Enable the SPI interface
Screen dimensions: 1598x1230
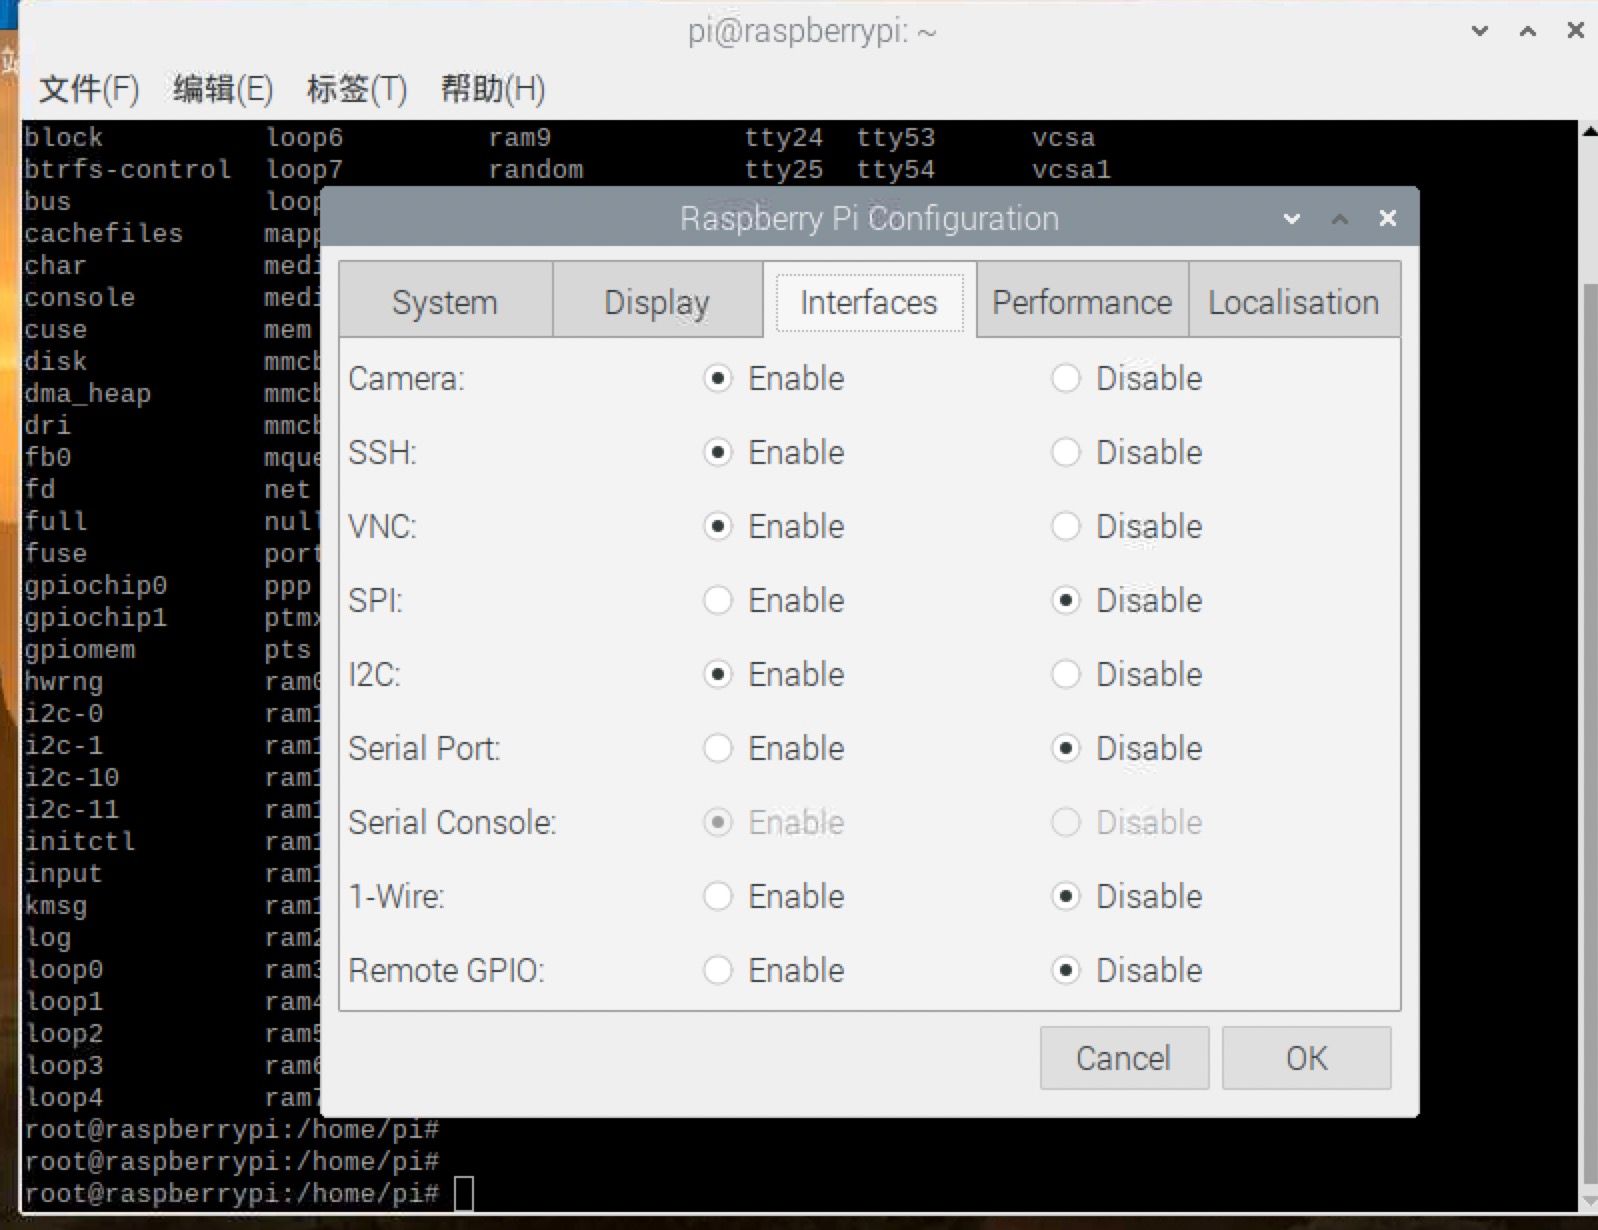click(x=718, y=601)
